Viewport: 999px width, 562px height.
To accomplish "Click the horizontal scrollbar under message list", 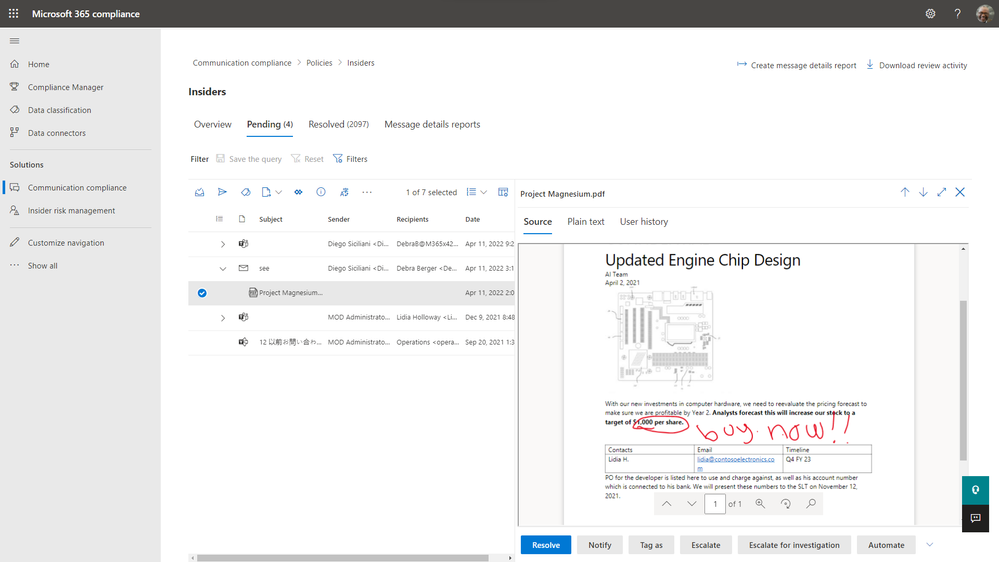I will tap(343, 558).
